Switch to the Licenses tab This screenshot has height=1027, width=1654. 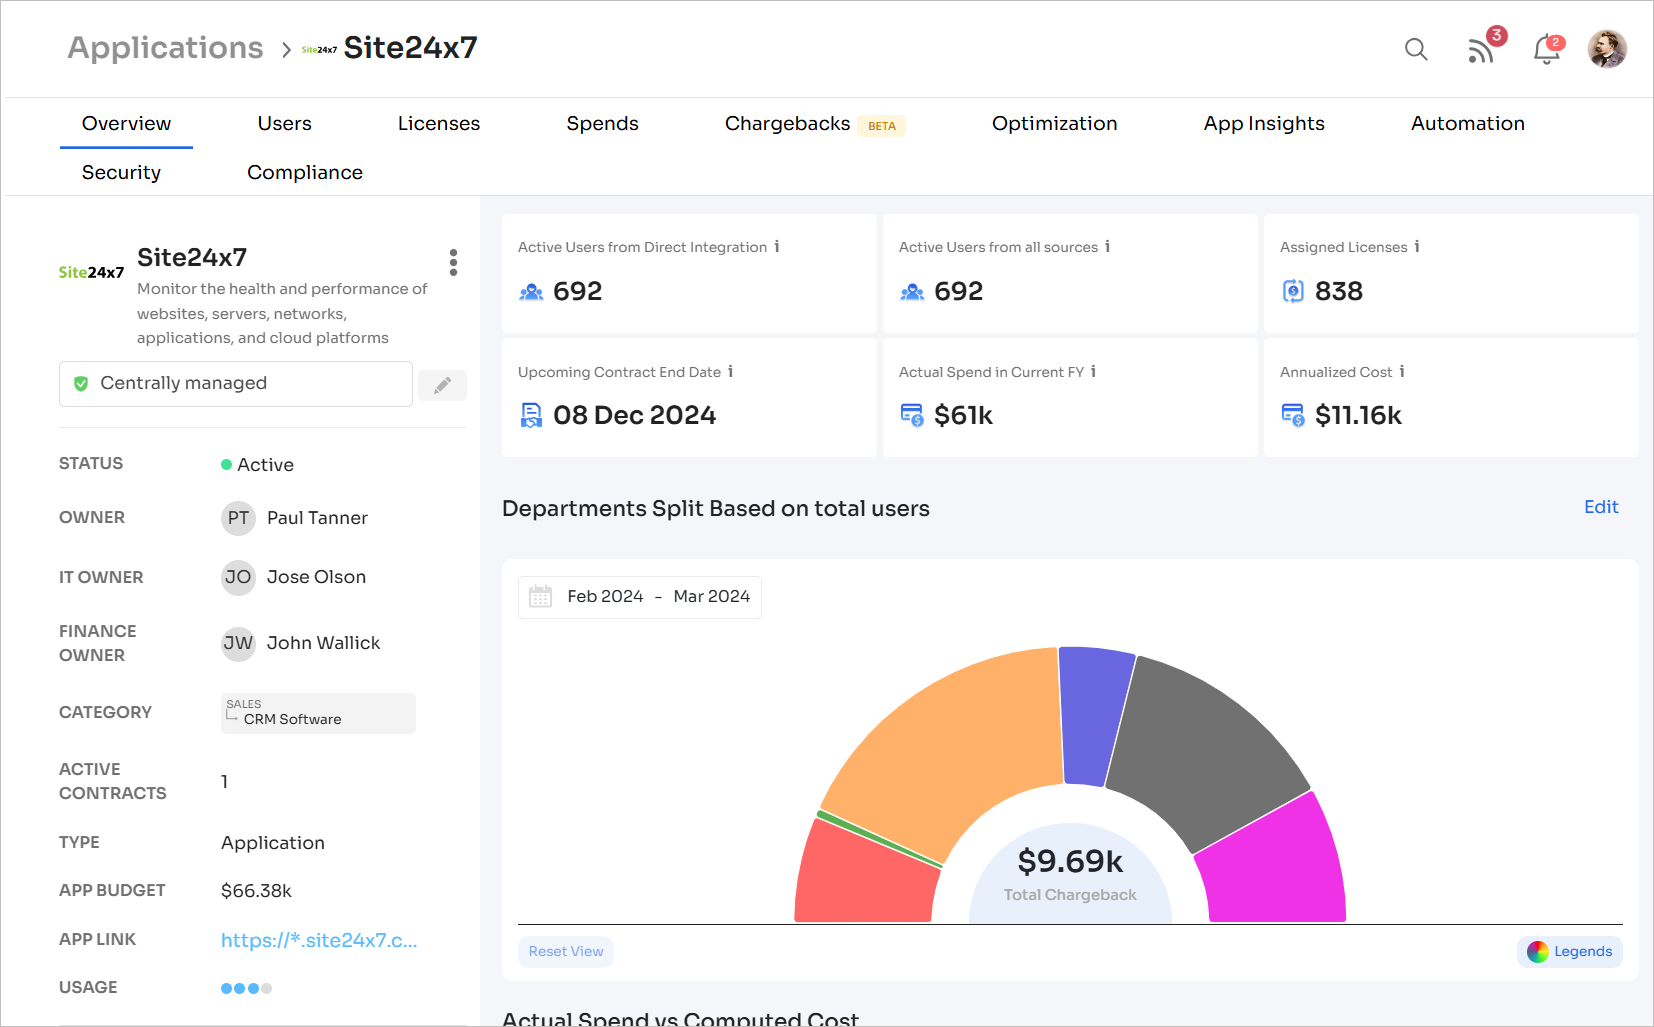(x=439, y=123)
